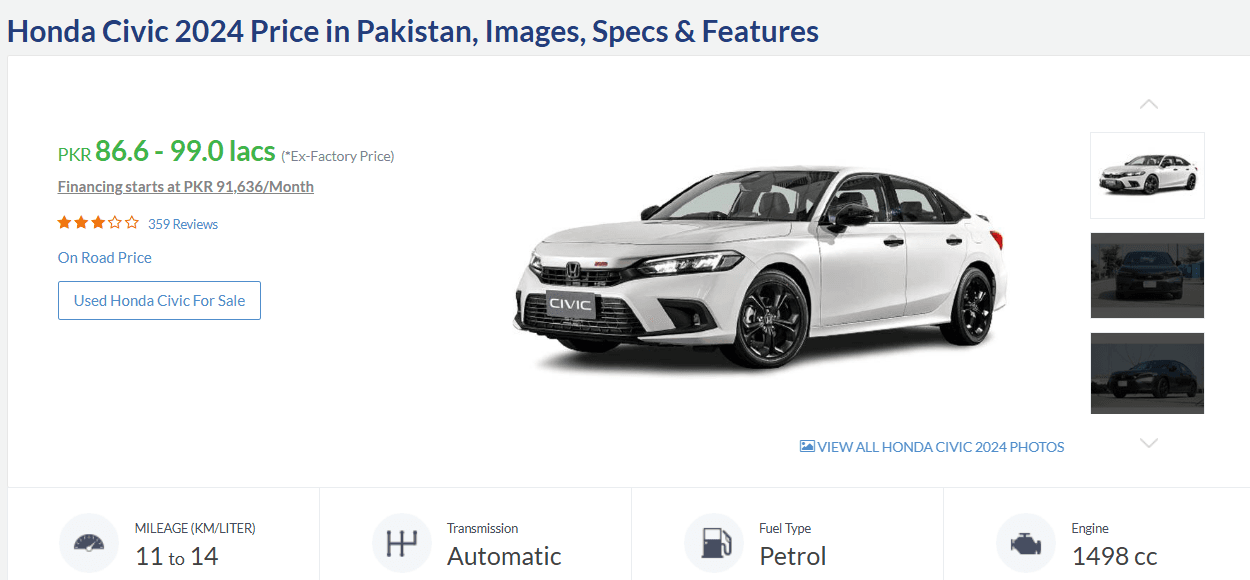Image resolution: width=1250 pixels, height=580 pixels.
Task: Click the mileage speedometer icon
Action: pos(89,544)
